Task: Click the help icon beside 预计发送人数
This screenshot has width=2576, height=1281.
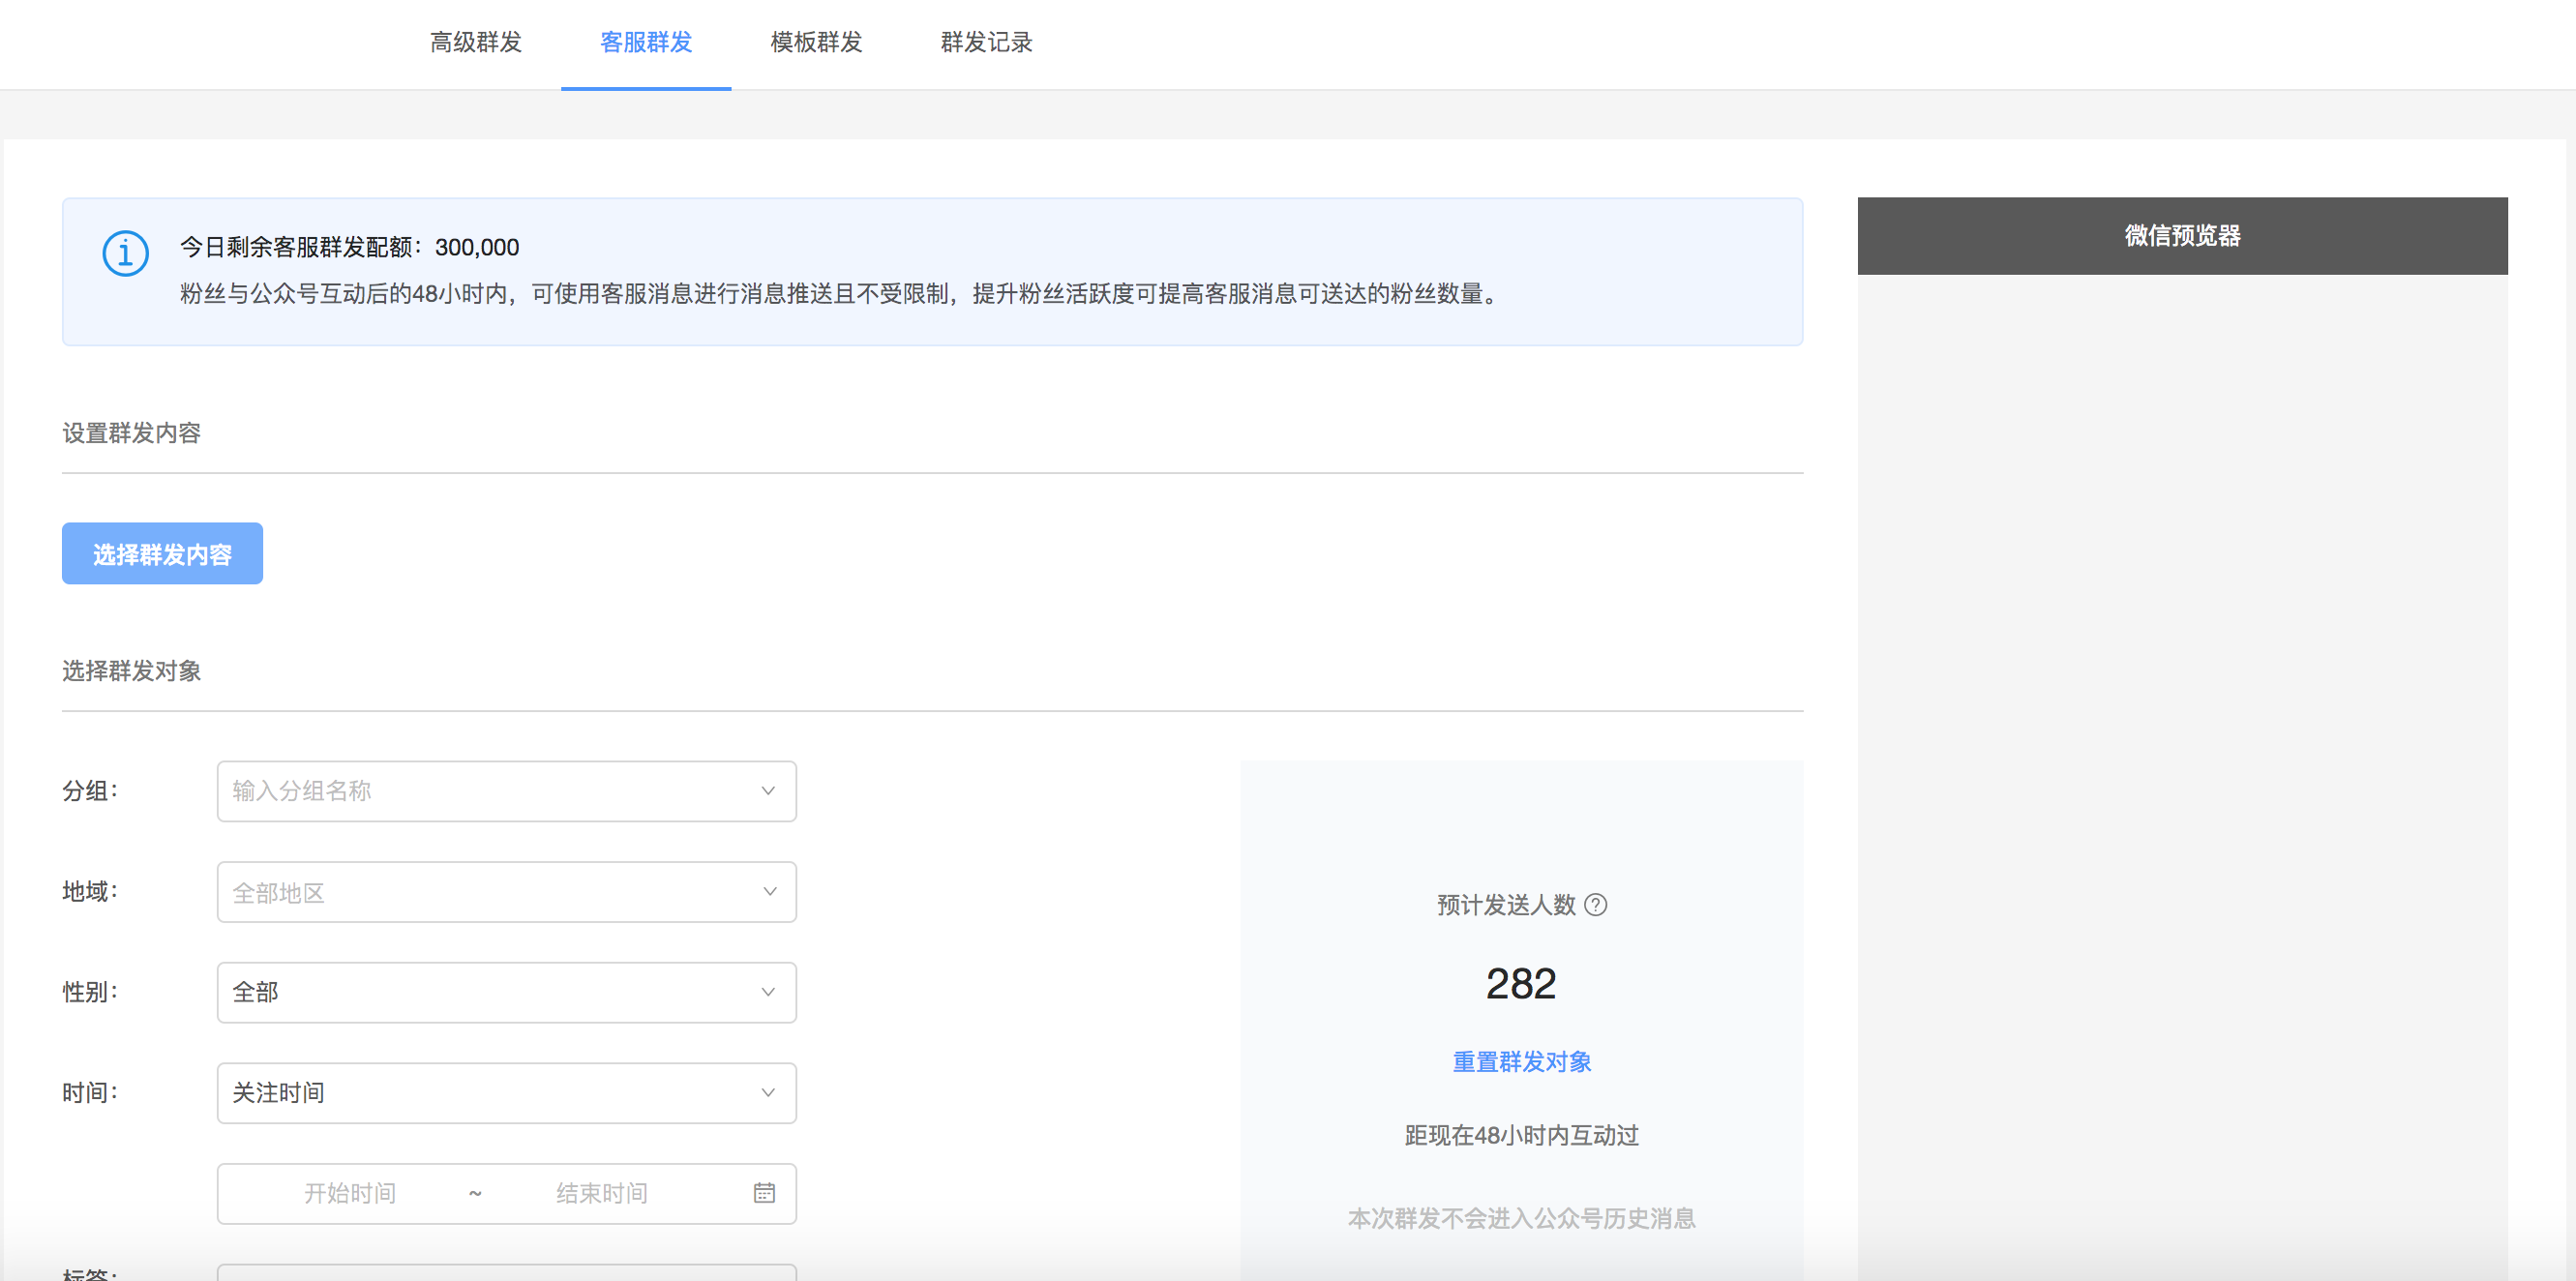Action: [x=1596, y=904]
